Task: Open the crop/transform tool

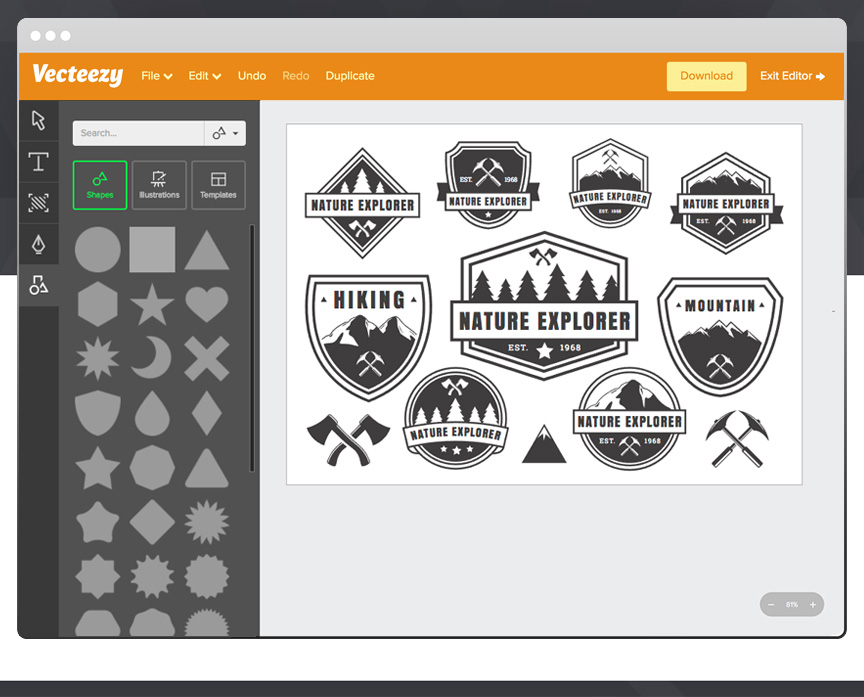Action: pos(38,202)
